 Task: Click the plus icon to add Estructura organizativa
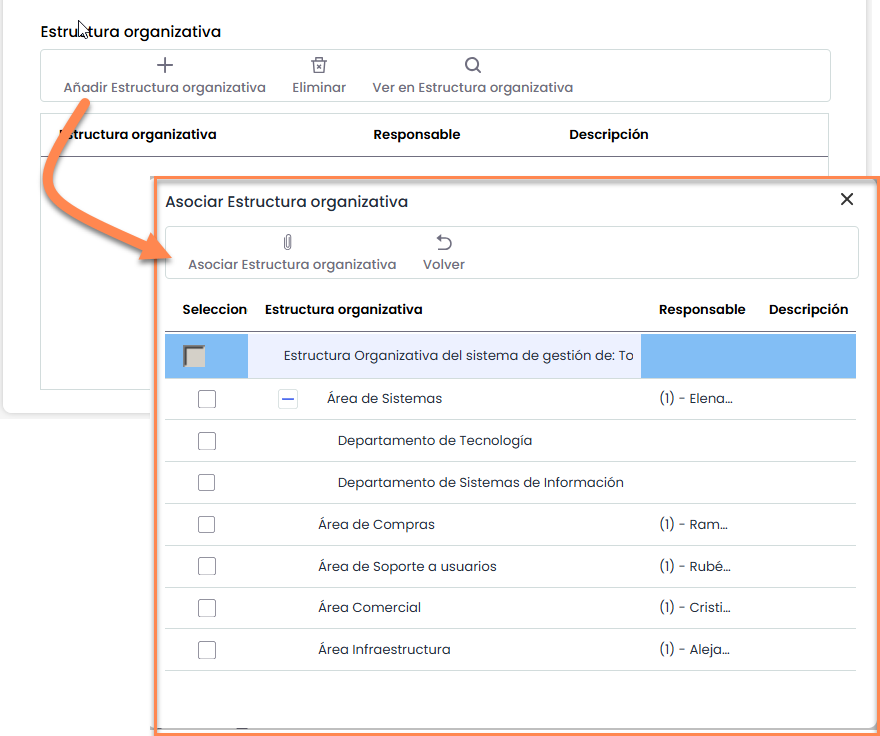(x=164, y=65)
